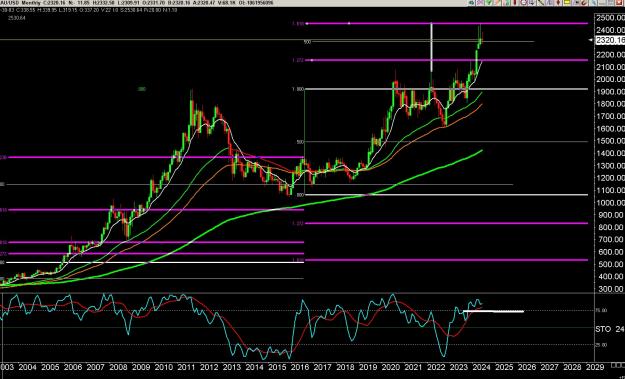The image size is (625, 379).
Task: Click the red diamond toolbar icon
Action: 558,2
